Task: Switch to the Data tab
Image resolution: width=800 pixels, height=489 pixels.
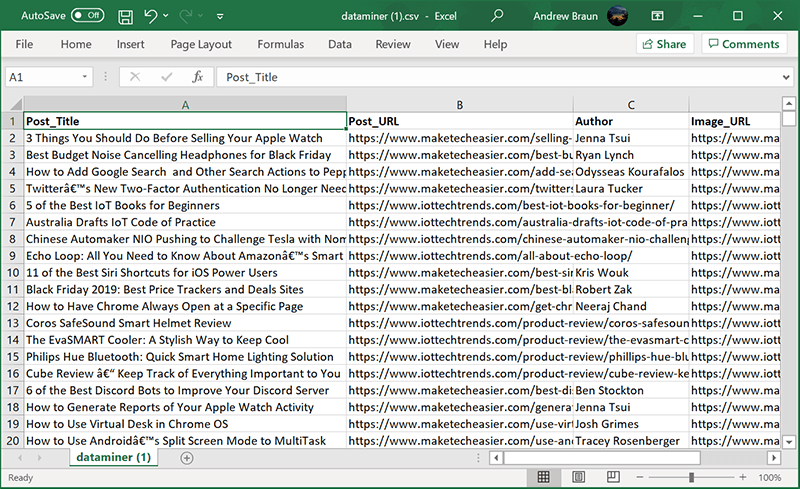Action: coord(340,44)
